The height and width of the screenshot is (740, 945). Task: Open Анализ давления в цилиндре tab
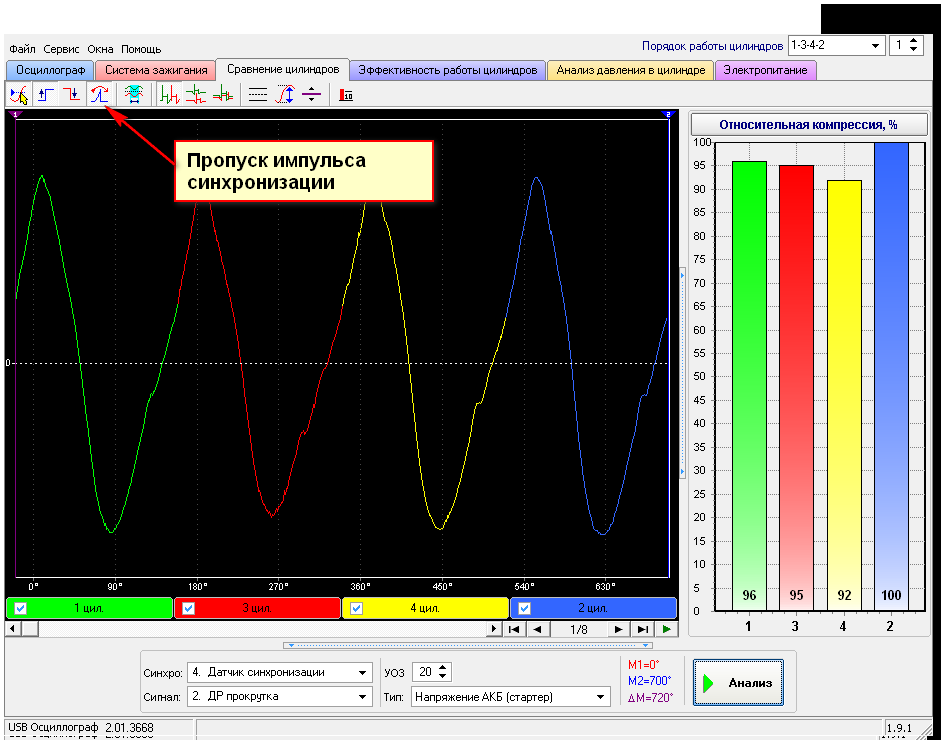(x=630, y=71)
